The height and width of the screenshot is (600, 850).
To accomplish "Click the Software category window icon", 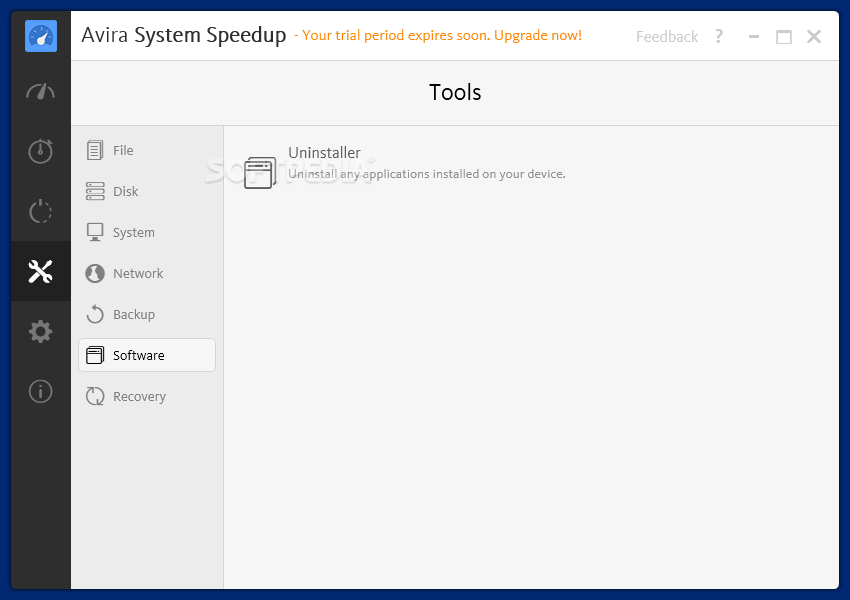I will coord(95,355).
